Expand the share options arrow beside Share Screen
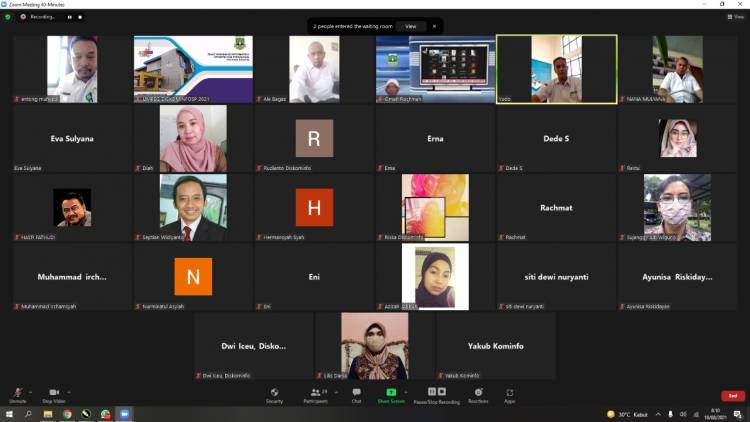This screenshot has height=422, width=750. click(x=406, y=392)
